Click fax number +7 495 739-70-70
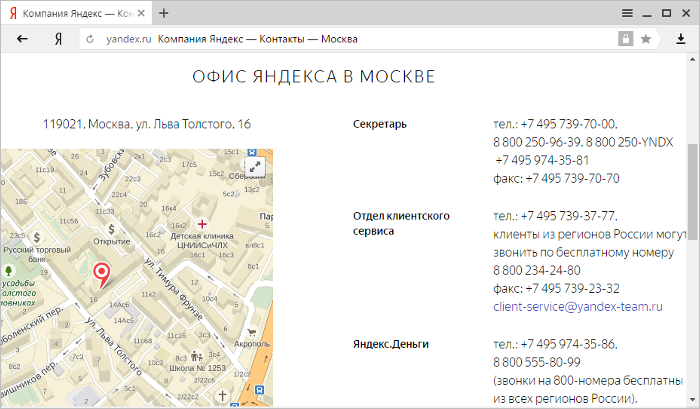 pos(573,179)
